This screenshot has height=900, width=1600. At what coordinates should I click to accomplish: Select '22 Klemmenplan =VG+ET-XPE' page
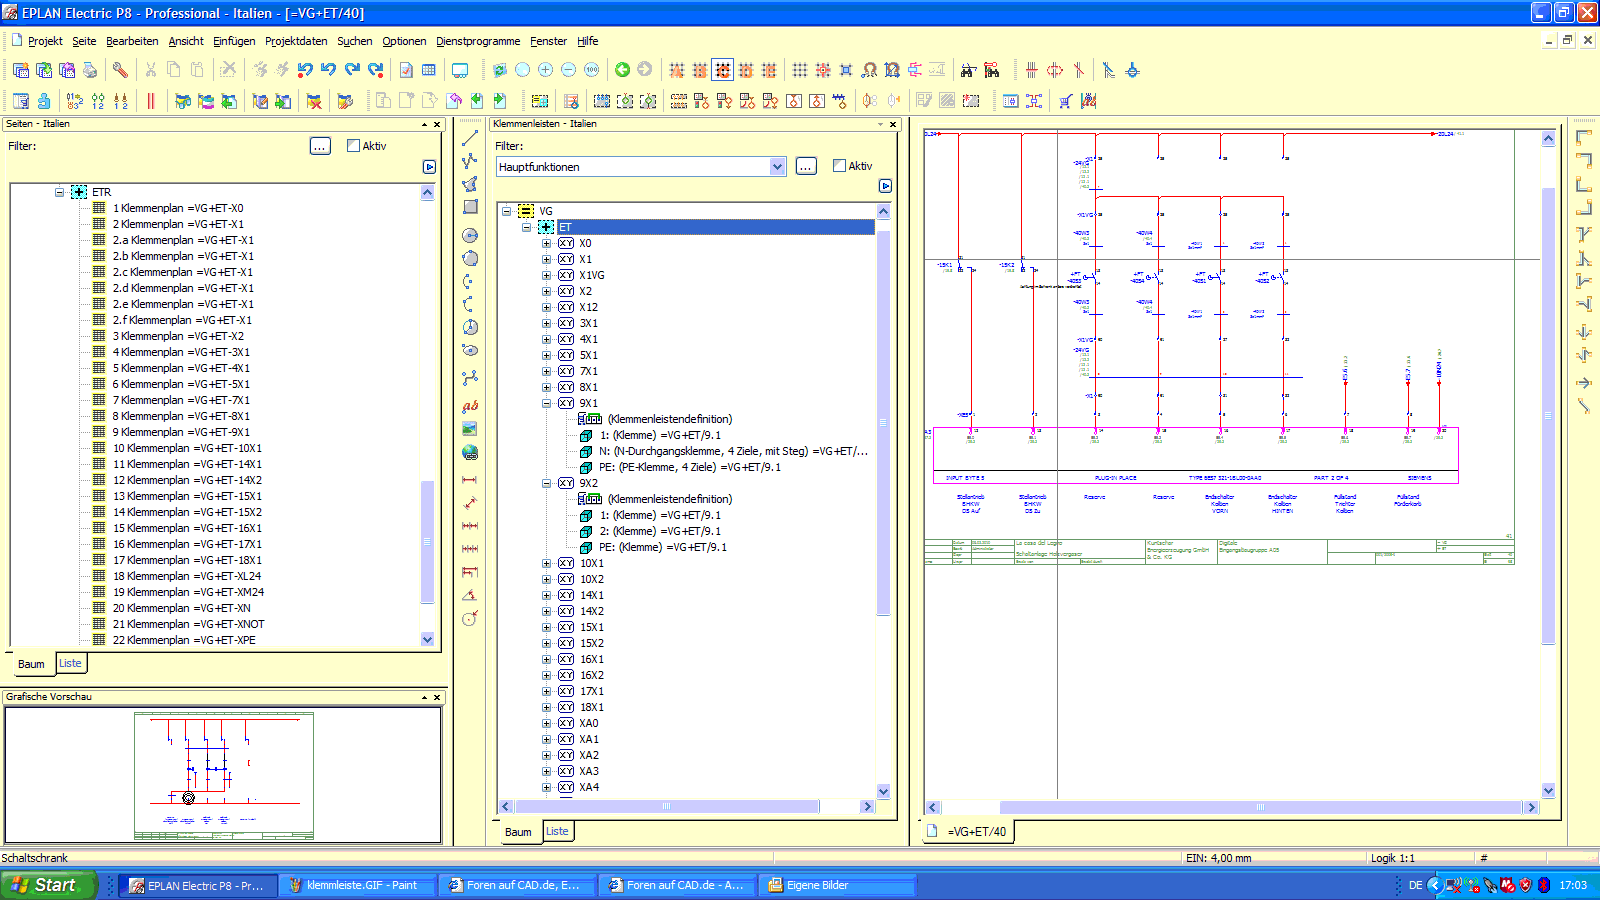[x=184, y=640]
